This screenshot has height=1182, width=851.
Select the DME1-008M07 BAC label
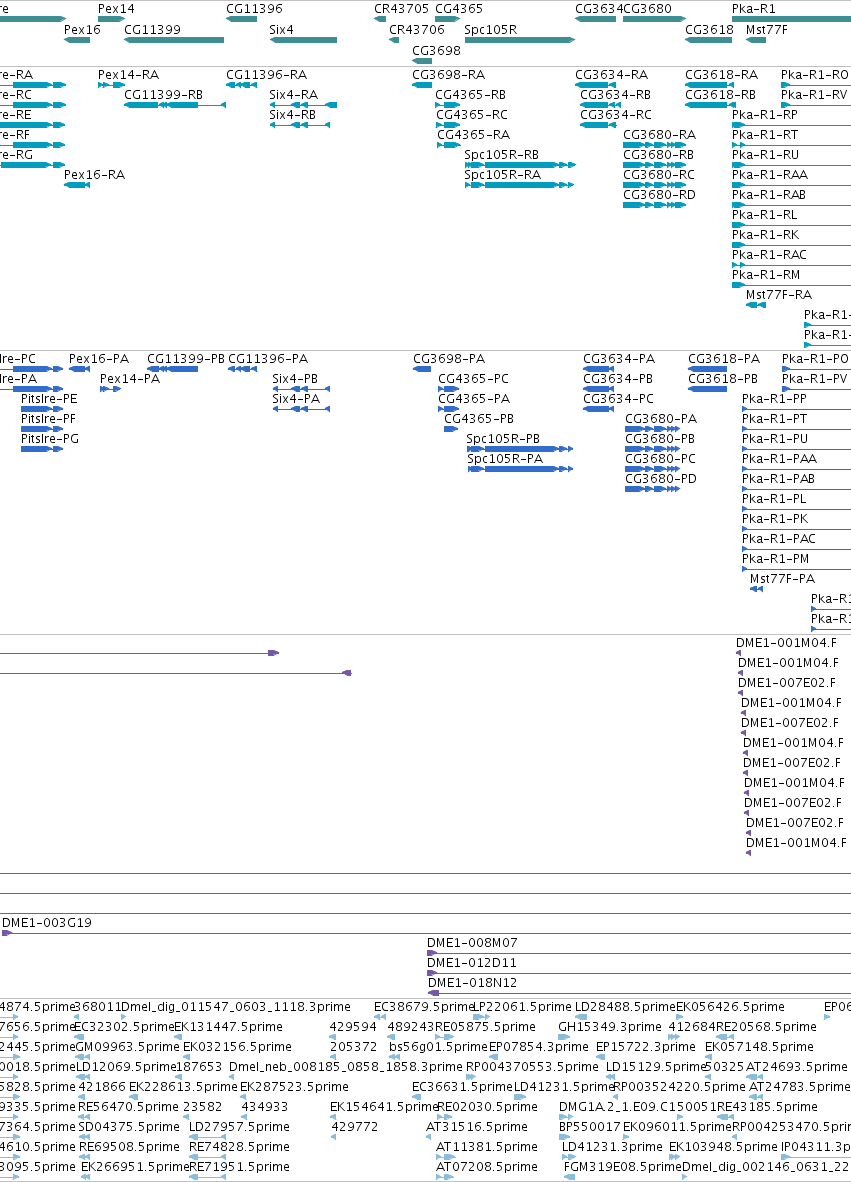coord(472,943)
